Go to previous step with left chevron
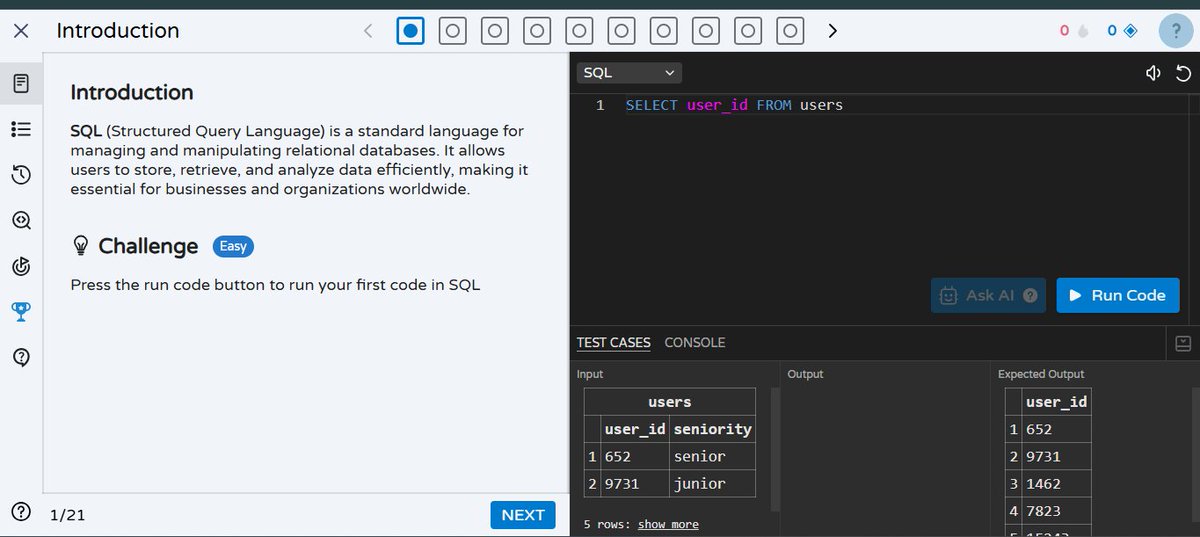Viewport: 1200px width, 537px height. (x=368, y=31)
